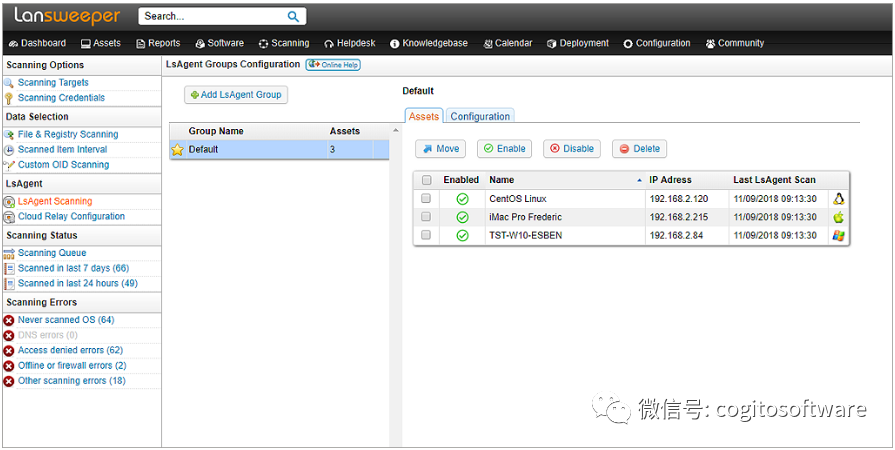Click the Scanning Queue icon
This screenshot has width=895, height=450.
[9, 254]
